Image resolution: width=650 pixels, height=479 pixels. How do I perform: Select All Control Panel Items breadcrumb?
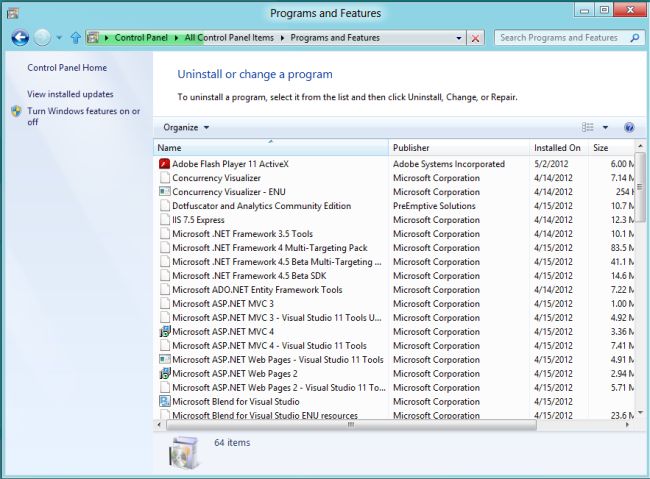pyautogui.click(x=229, y=38)
